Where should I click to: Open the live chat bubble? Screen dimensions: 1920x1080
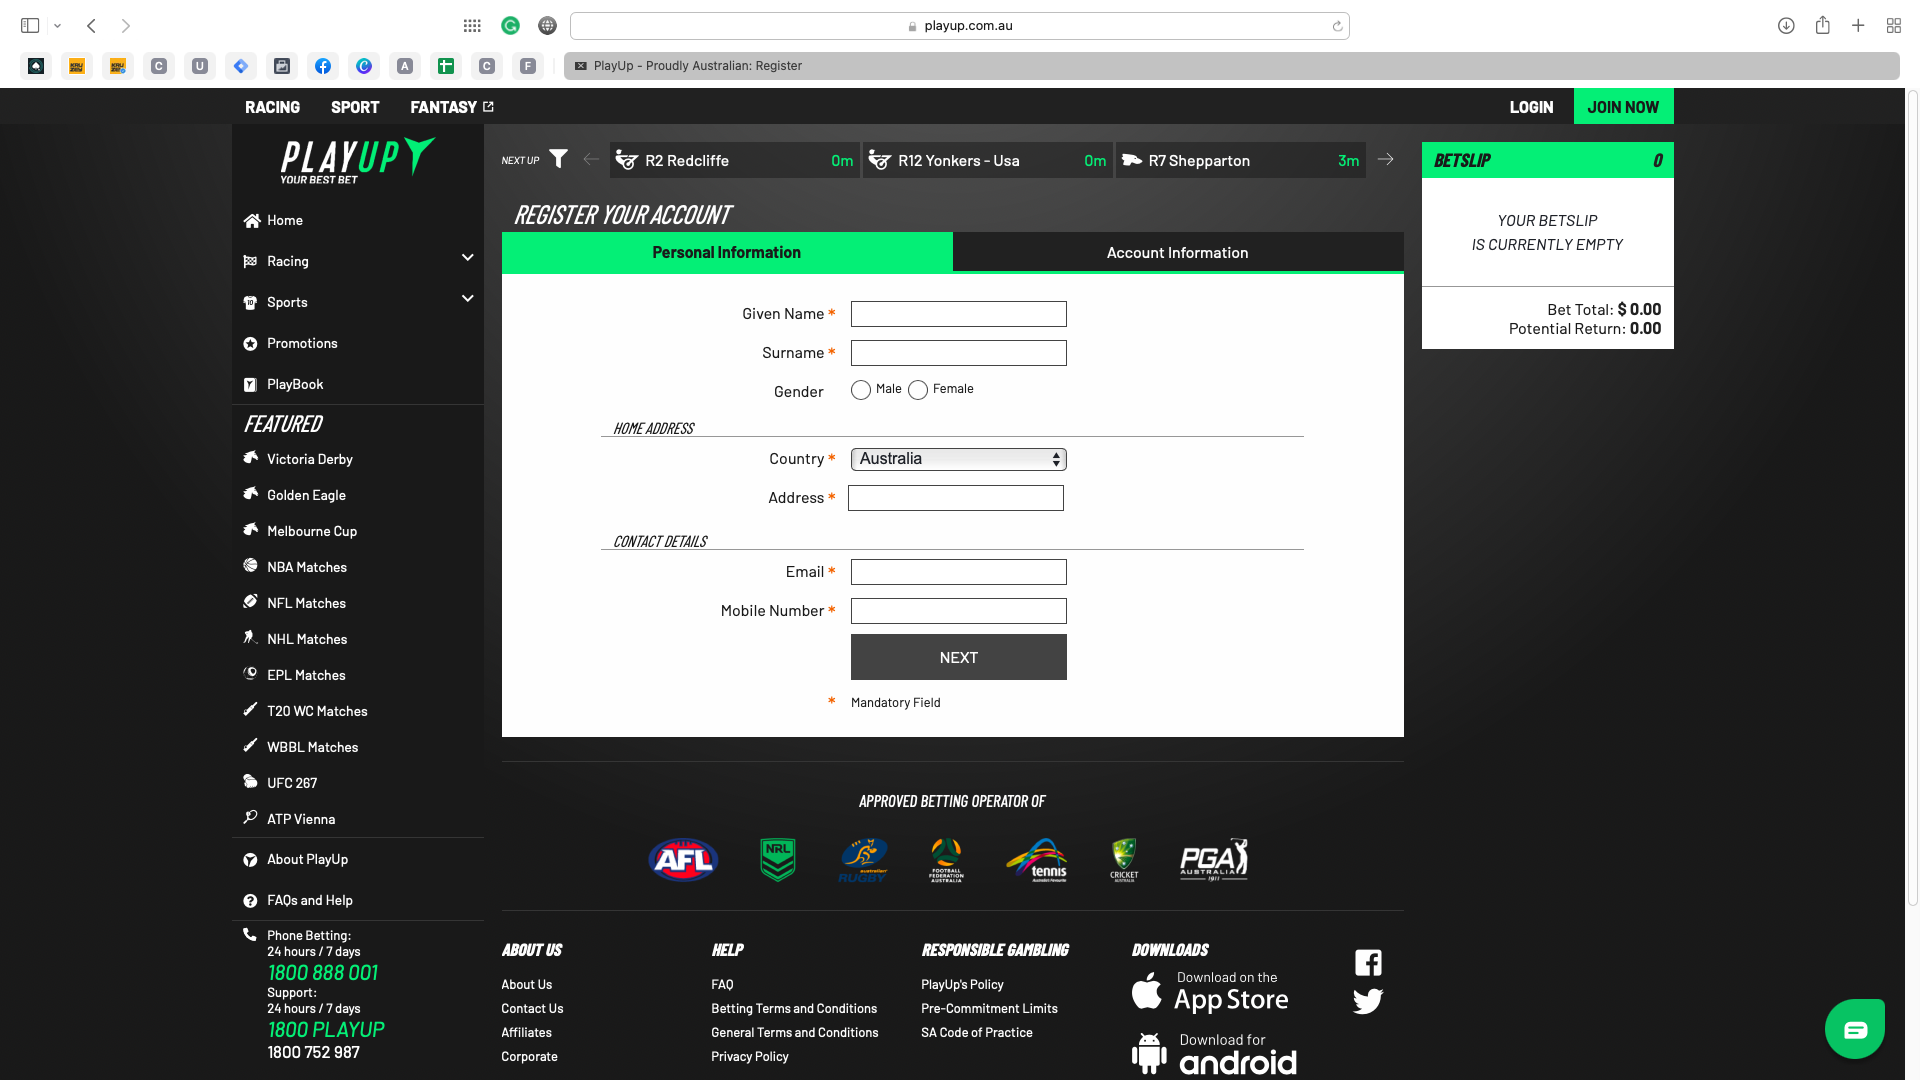click(1855, 1029)
